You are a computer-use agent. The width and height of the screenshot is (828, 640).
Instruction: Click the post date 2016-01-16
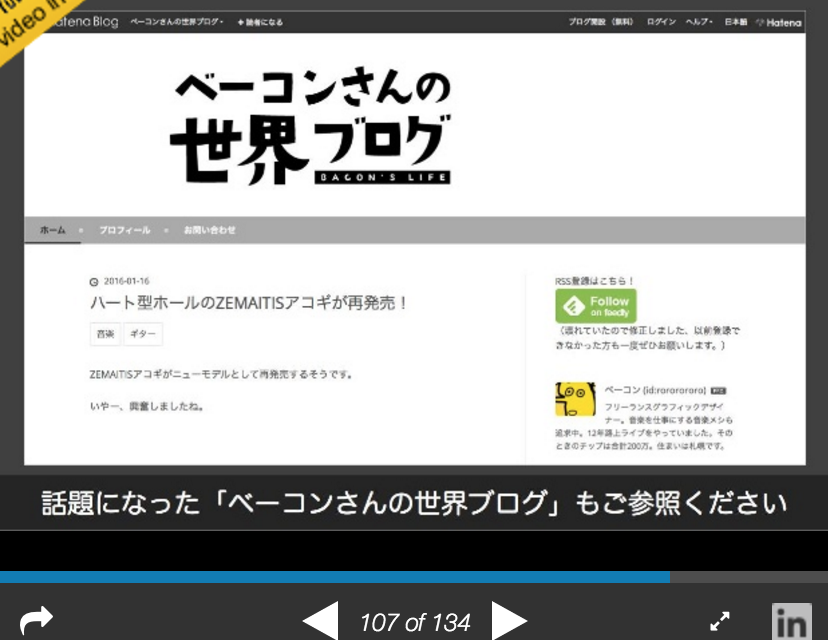pos(127,281)
